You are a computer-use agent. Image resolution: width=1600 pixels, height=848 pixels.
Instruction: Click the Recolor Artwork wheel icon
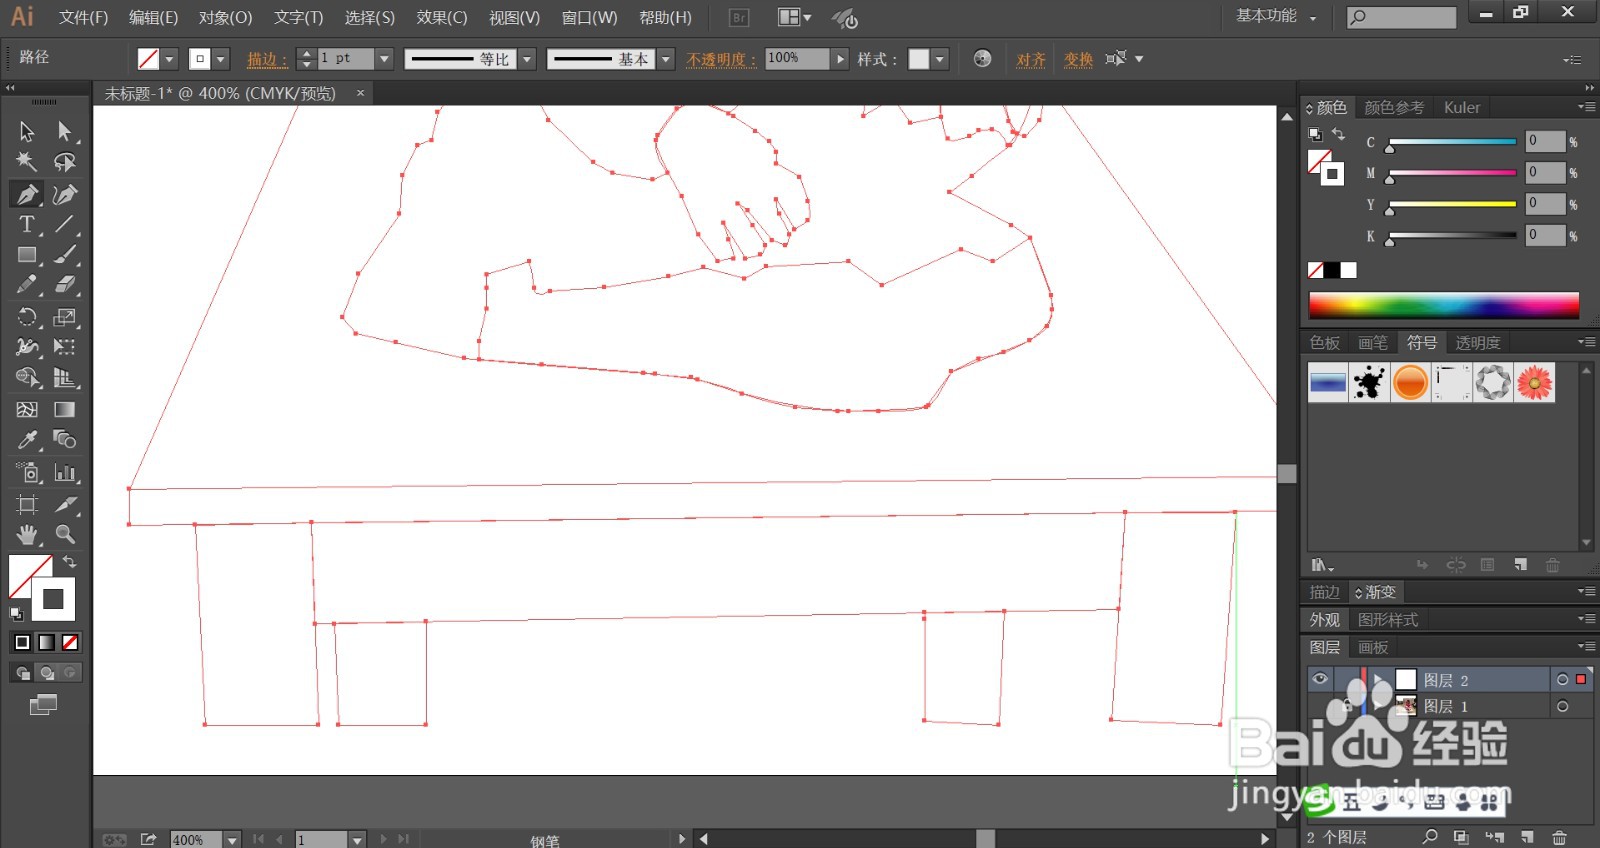click(982, 59)
